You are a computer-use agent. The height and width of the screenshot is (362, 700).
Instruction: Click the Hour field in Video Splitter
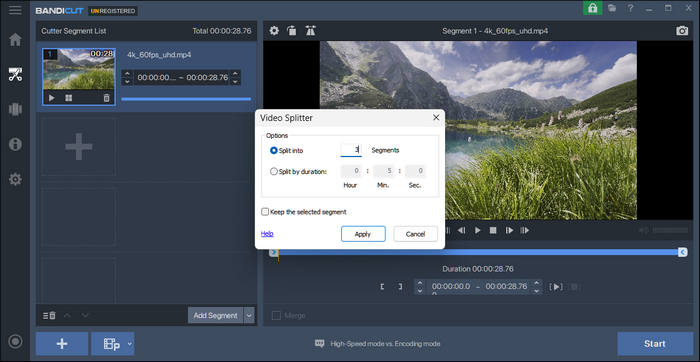(x=351, y=171)
